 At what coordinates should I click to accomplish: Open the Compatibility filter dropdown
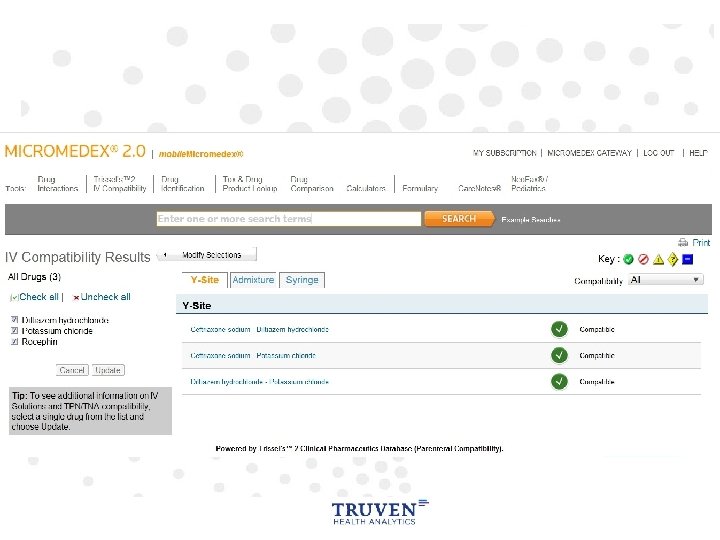[665, 280]
